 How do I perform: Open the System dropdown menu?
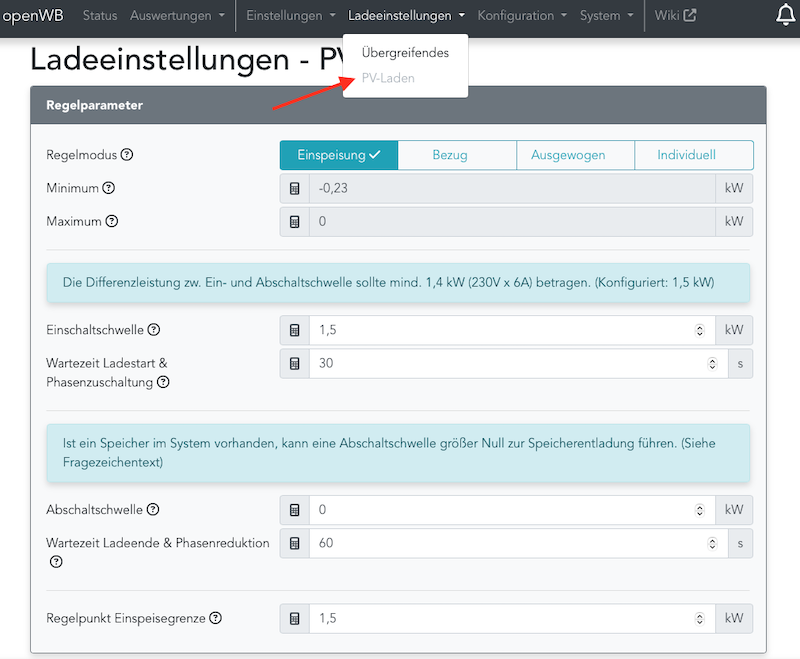(x=600, y=16)
